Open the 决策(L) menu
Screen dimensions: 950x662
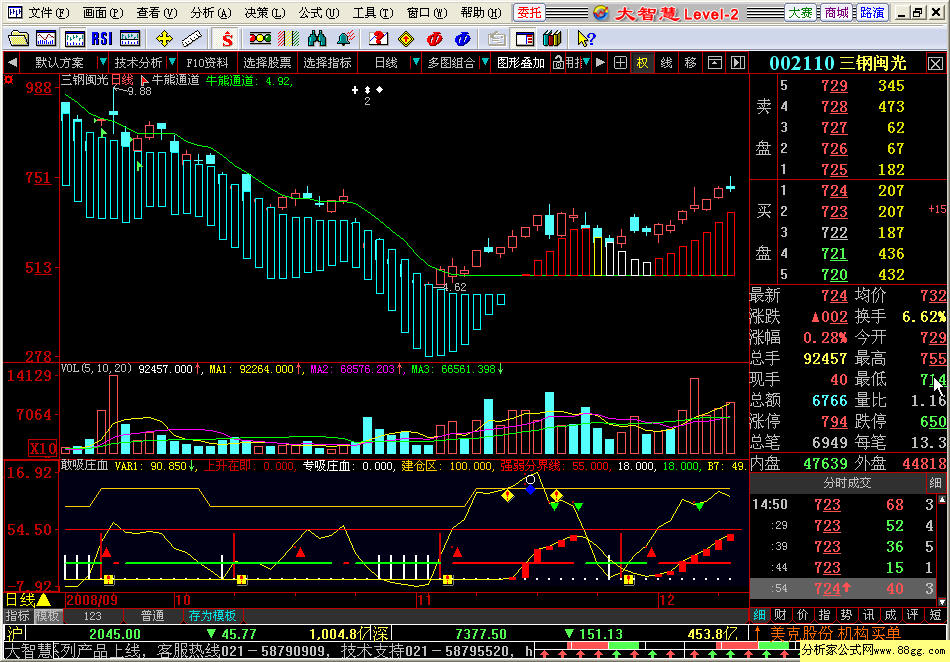tap(264, 13)
